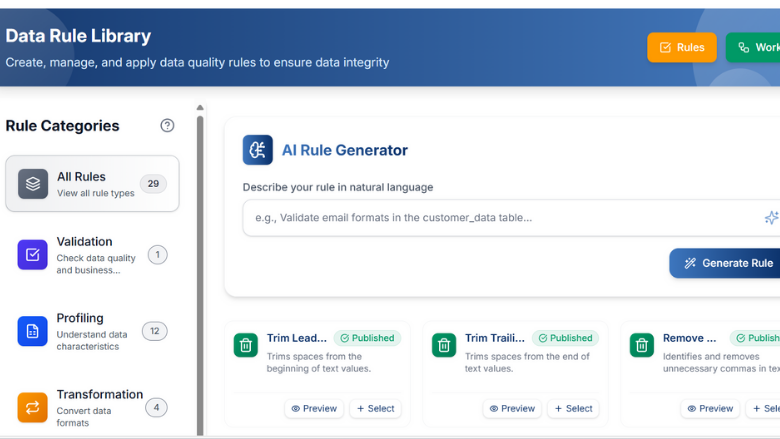Click the Remove rule trash icon

pos(641,345)
